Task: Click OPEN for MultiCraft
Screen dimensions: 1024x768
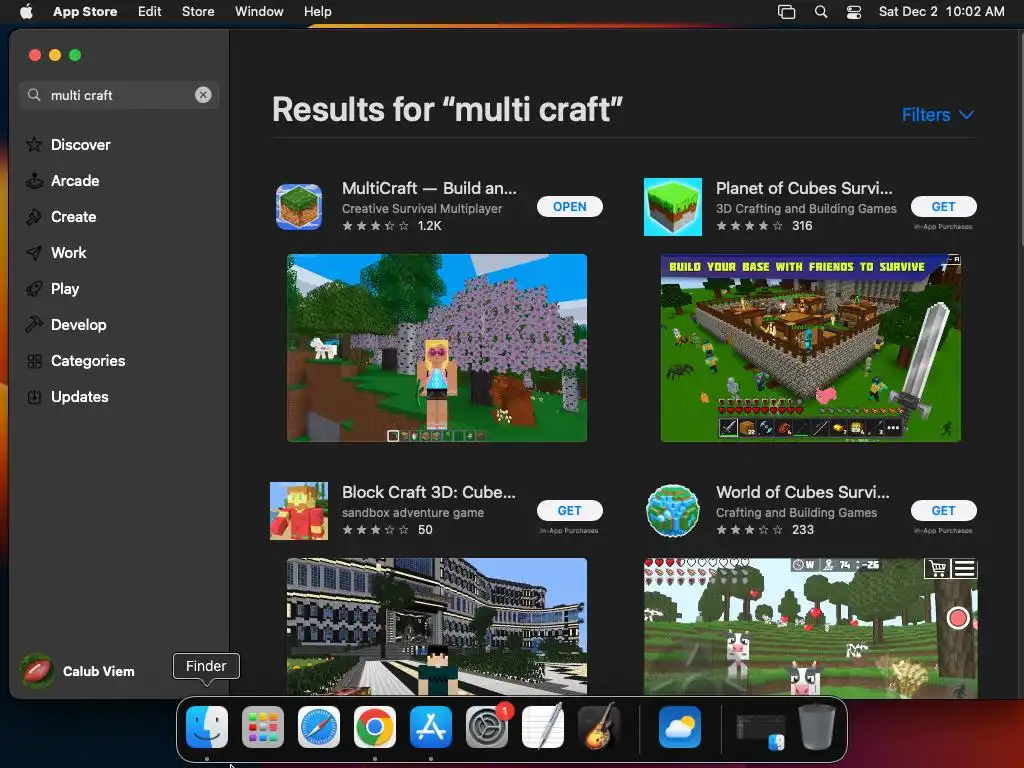Action: coord(569,206)
